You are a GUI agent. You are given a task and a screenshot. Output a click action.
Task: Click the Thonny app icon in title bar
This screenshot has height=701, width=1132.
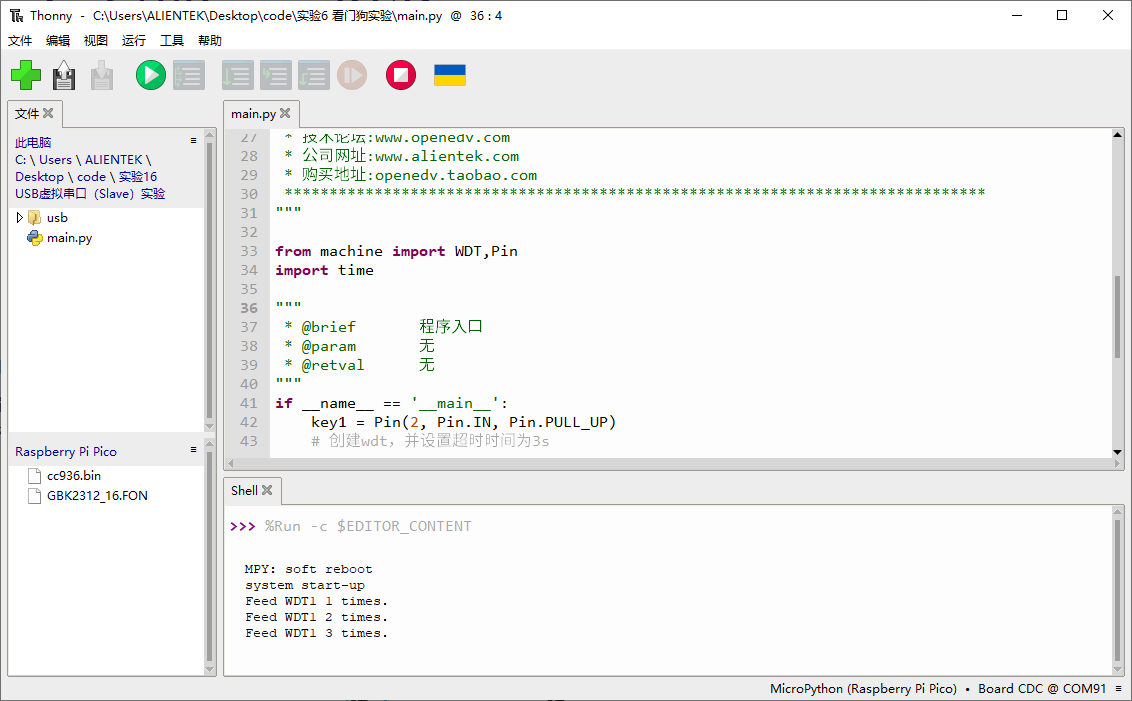click(16, 15)
